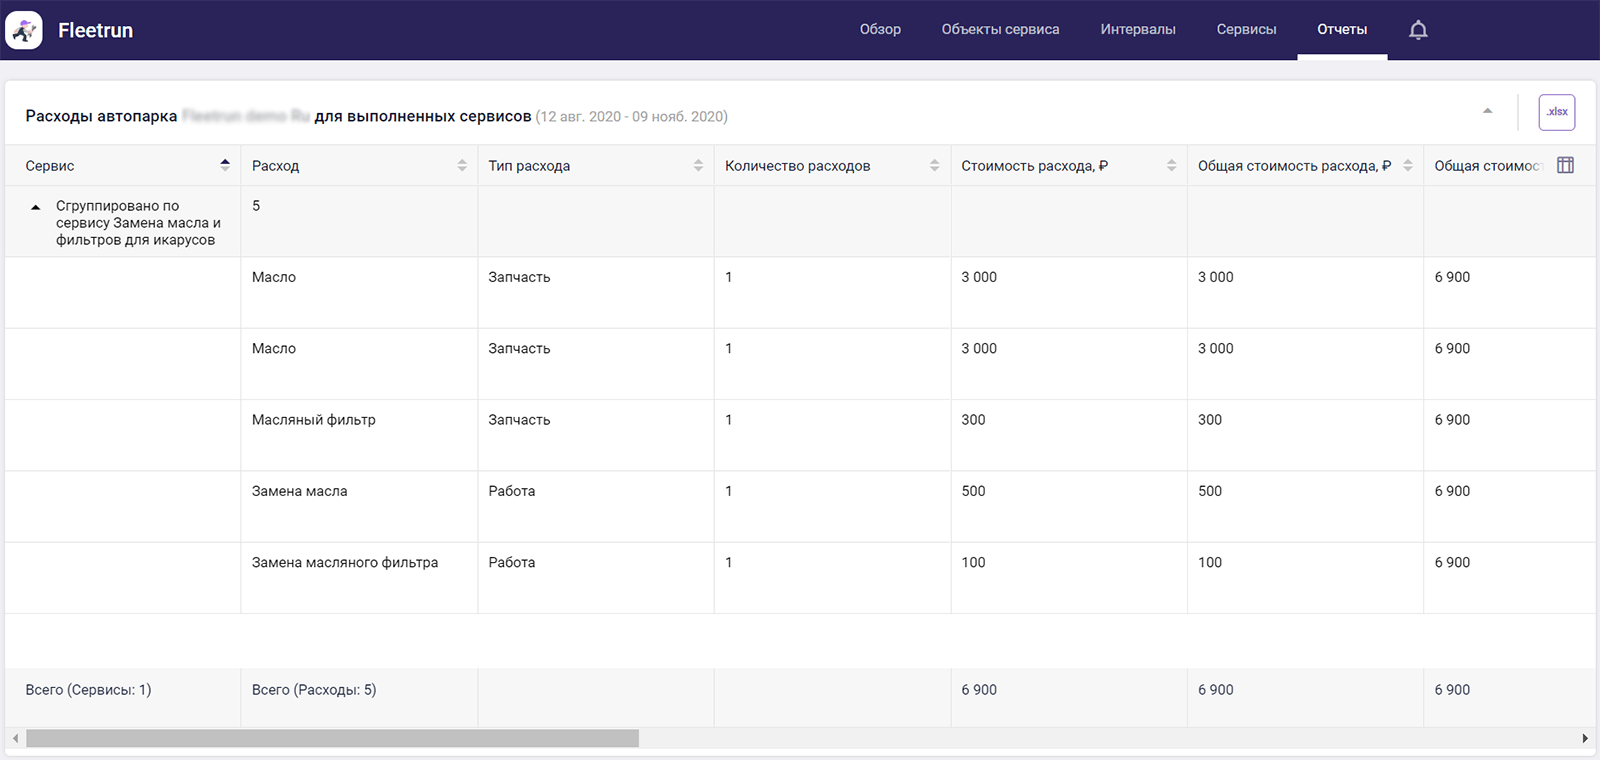The width and height of the screenshot is (1600, 760).
Task: Open the Сервисы tab
Action: tap(1246, 29)
